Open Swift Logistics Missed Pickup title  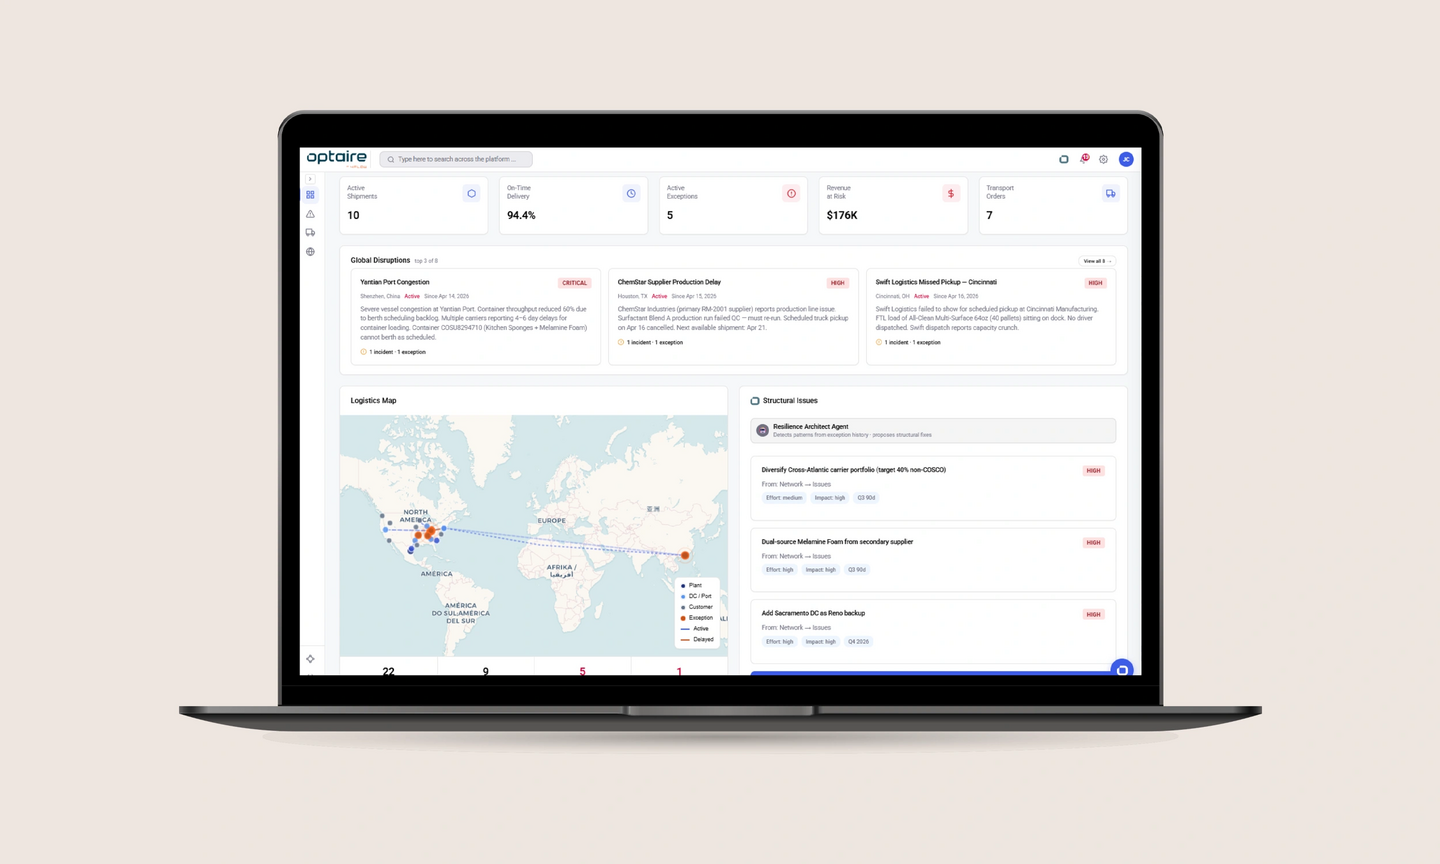click(936, 282)
